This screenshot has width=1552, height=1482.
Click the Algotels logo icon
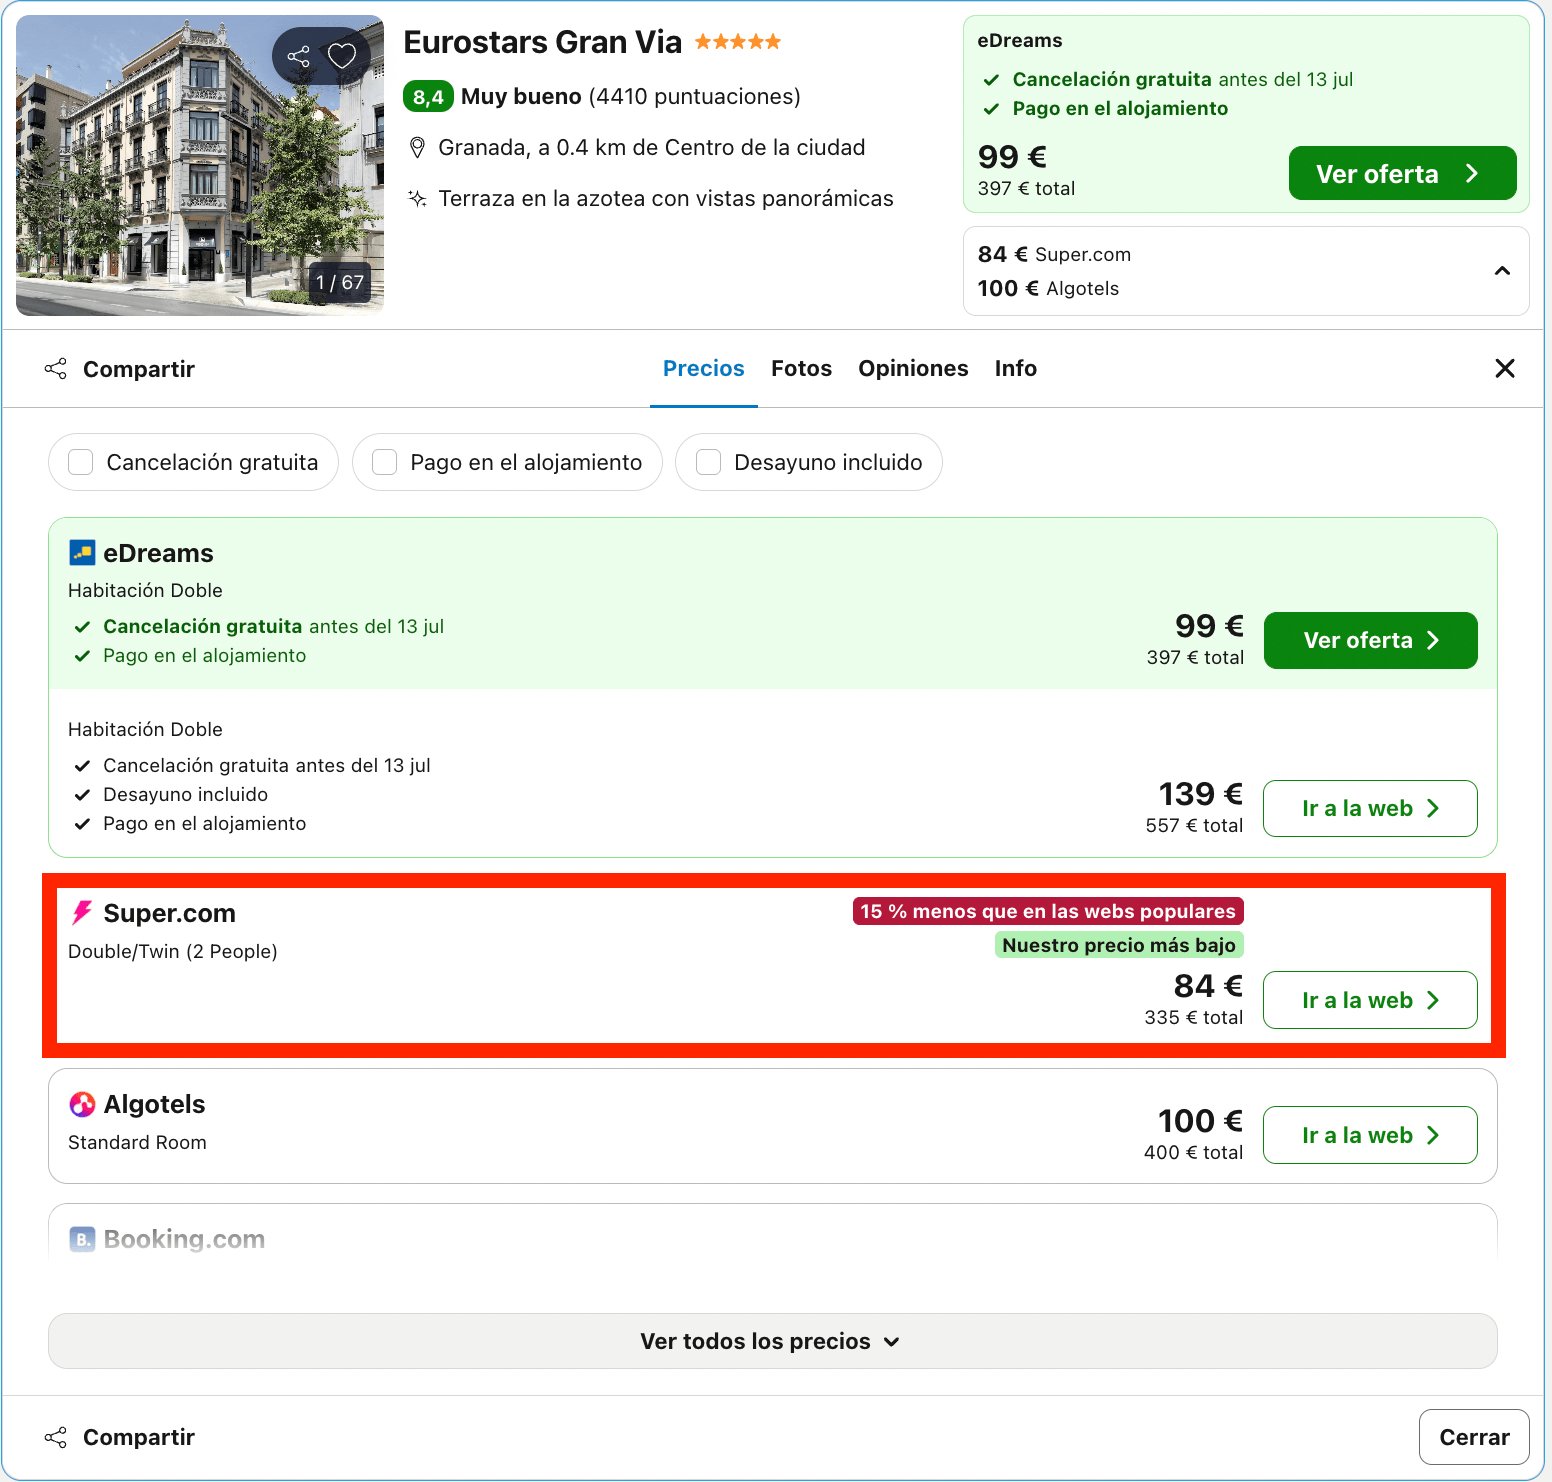82,1104
